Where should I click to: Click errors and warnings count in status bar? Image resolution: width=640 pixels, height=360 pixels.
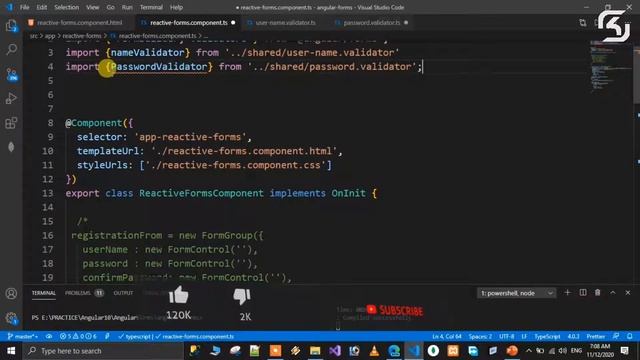point(78,336)
